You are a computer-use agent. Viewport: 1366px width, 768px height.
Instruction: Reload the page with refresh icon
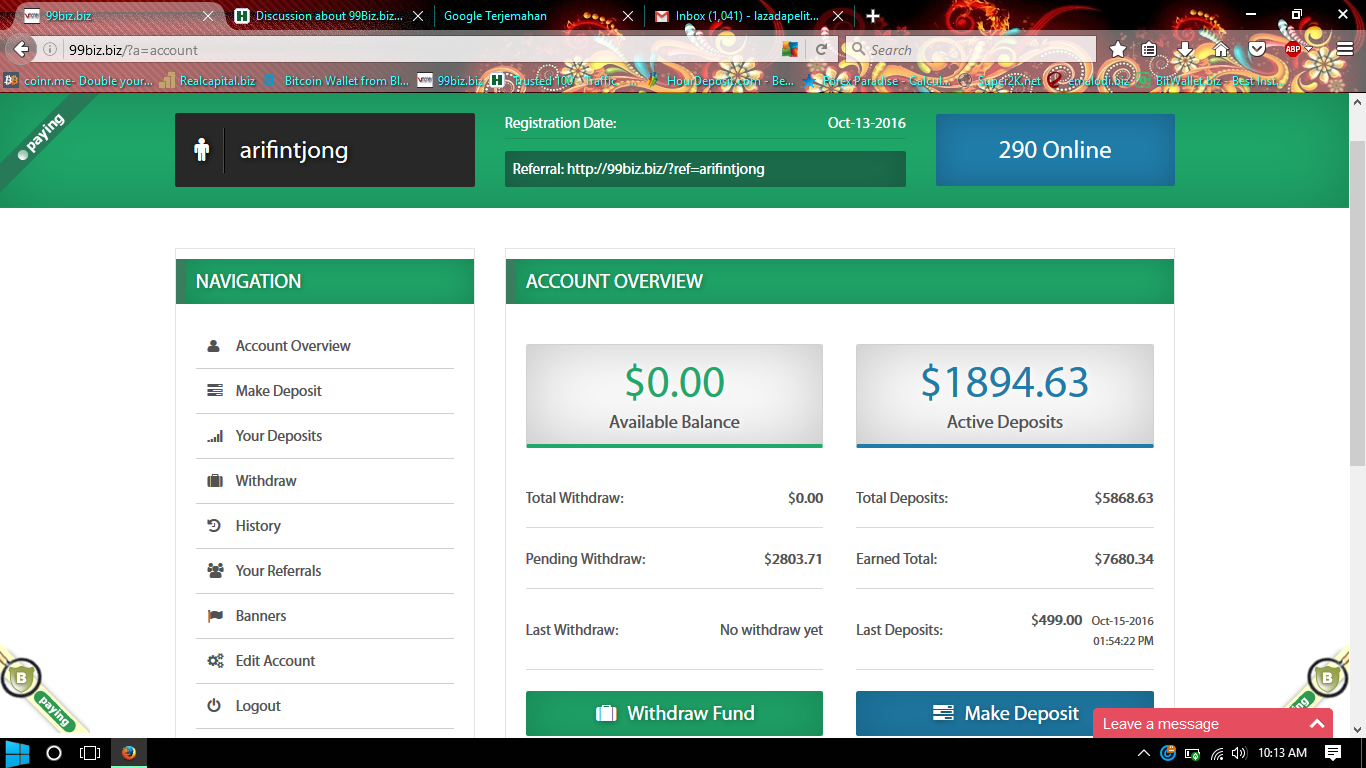(821, 49)
